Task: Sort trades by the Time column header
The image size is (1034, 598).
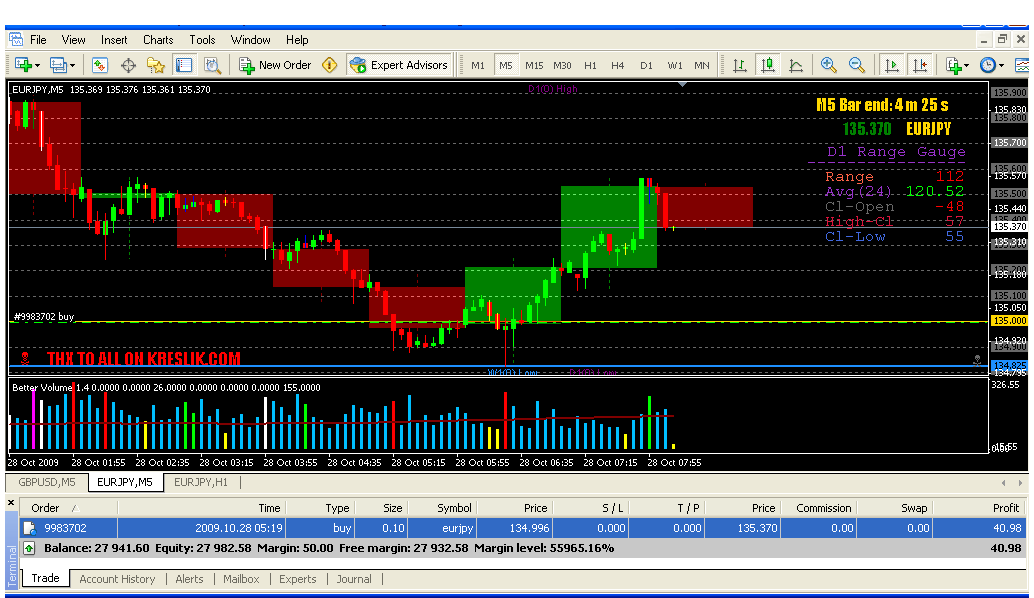Action: [201, 508]
